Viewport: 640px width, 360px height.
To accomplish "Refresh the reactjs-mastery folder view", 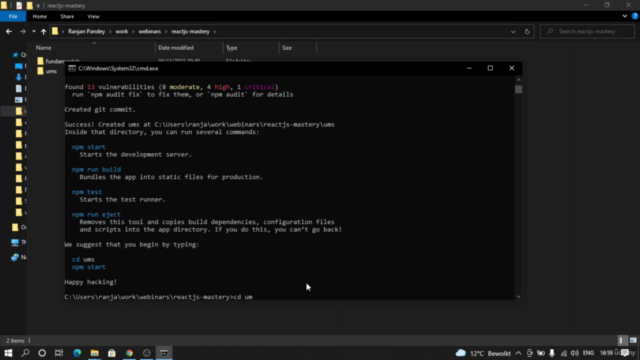I will click(527, 31).
